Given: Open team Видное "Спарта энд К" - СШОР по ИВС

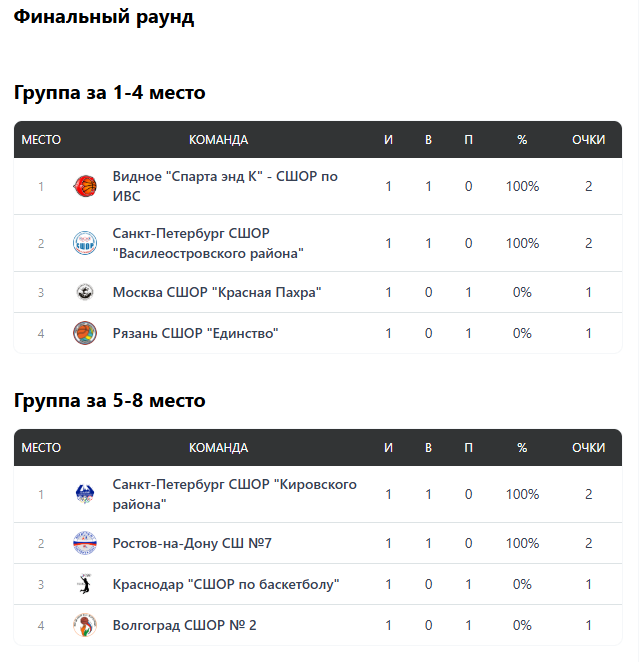Looking at the screenshot, I should (225, 186).
